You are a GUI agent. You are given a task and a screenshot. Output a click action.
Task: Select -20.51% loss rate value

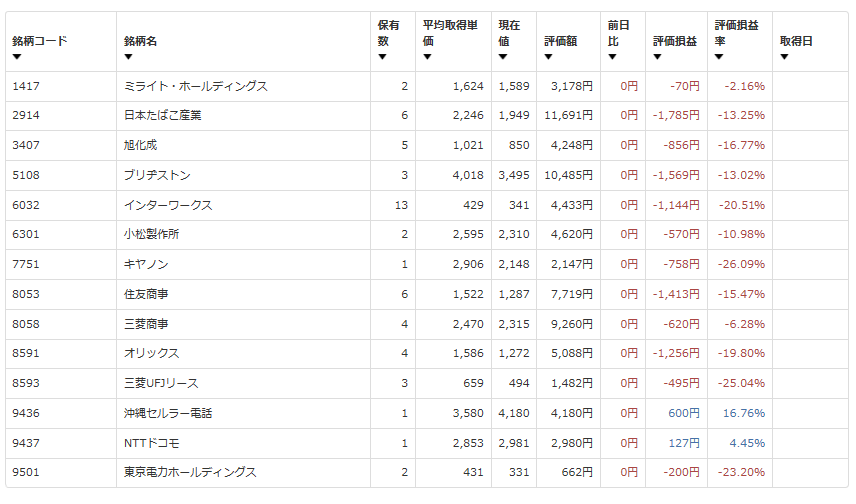[741, 205]
